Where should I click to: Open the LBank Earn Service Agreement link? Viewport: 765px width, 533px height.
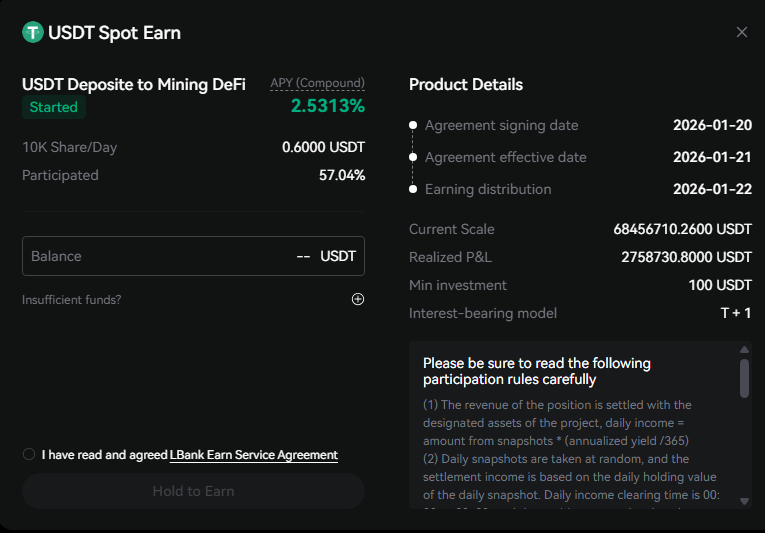(x=254, y=455)
